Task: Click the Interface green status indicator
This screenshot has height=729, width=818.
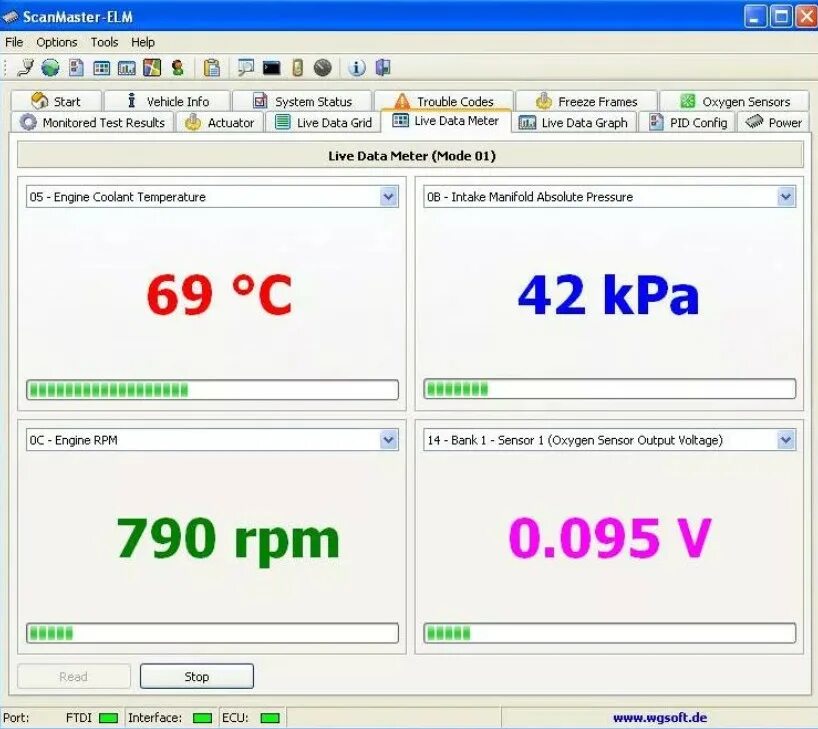Action: tap(202, 718)
